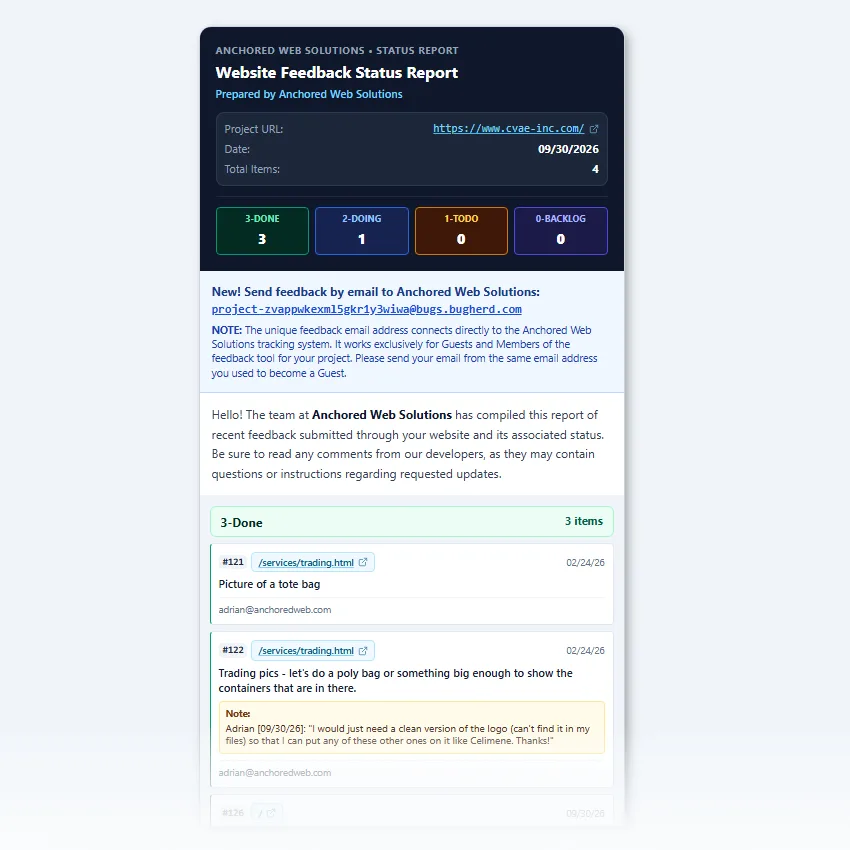This screenshot has width=850, height=850.
Task: Click the #122 item number badge
Action: (x=233, y=650)
